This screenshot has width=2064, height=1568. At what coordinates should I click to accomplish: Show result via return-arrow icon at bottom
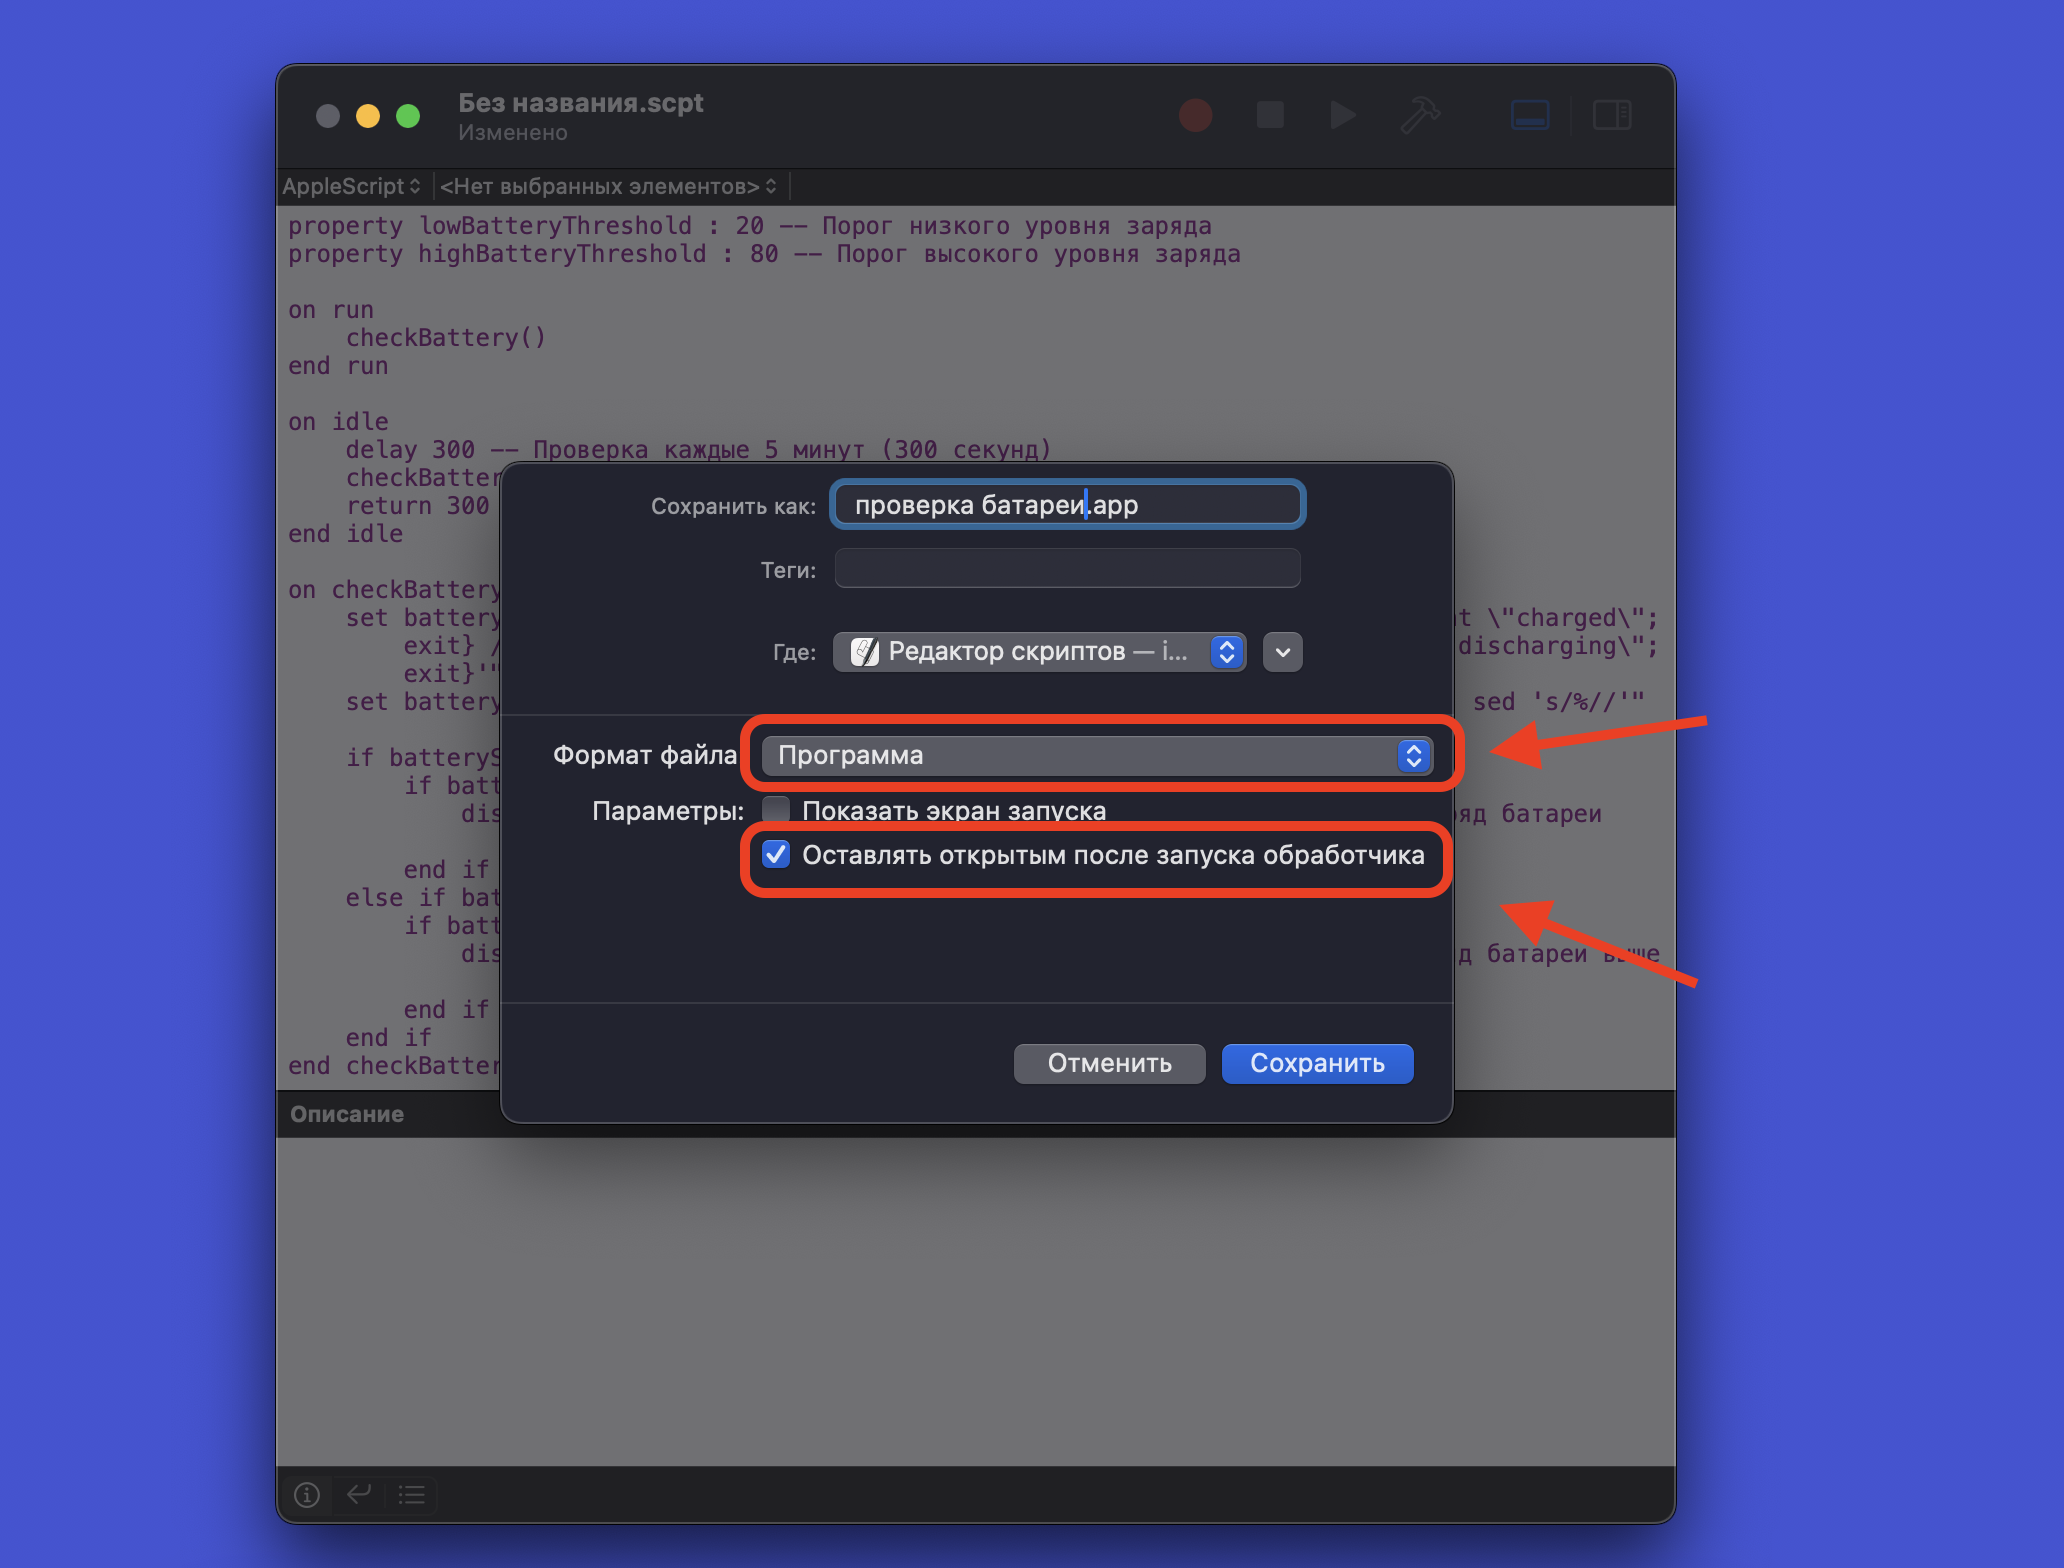click(x=359, y=1494)
